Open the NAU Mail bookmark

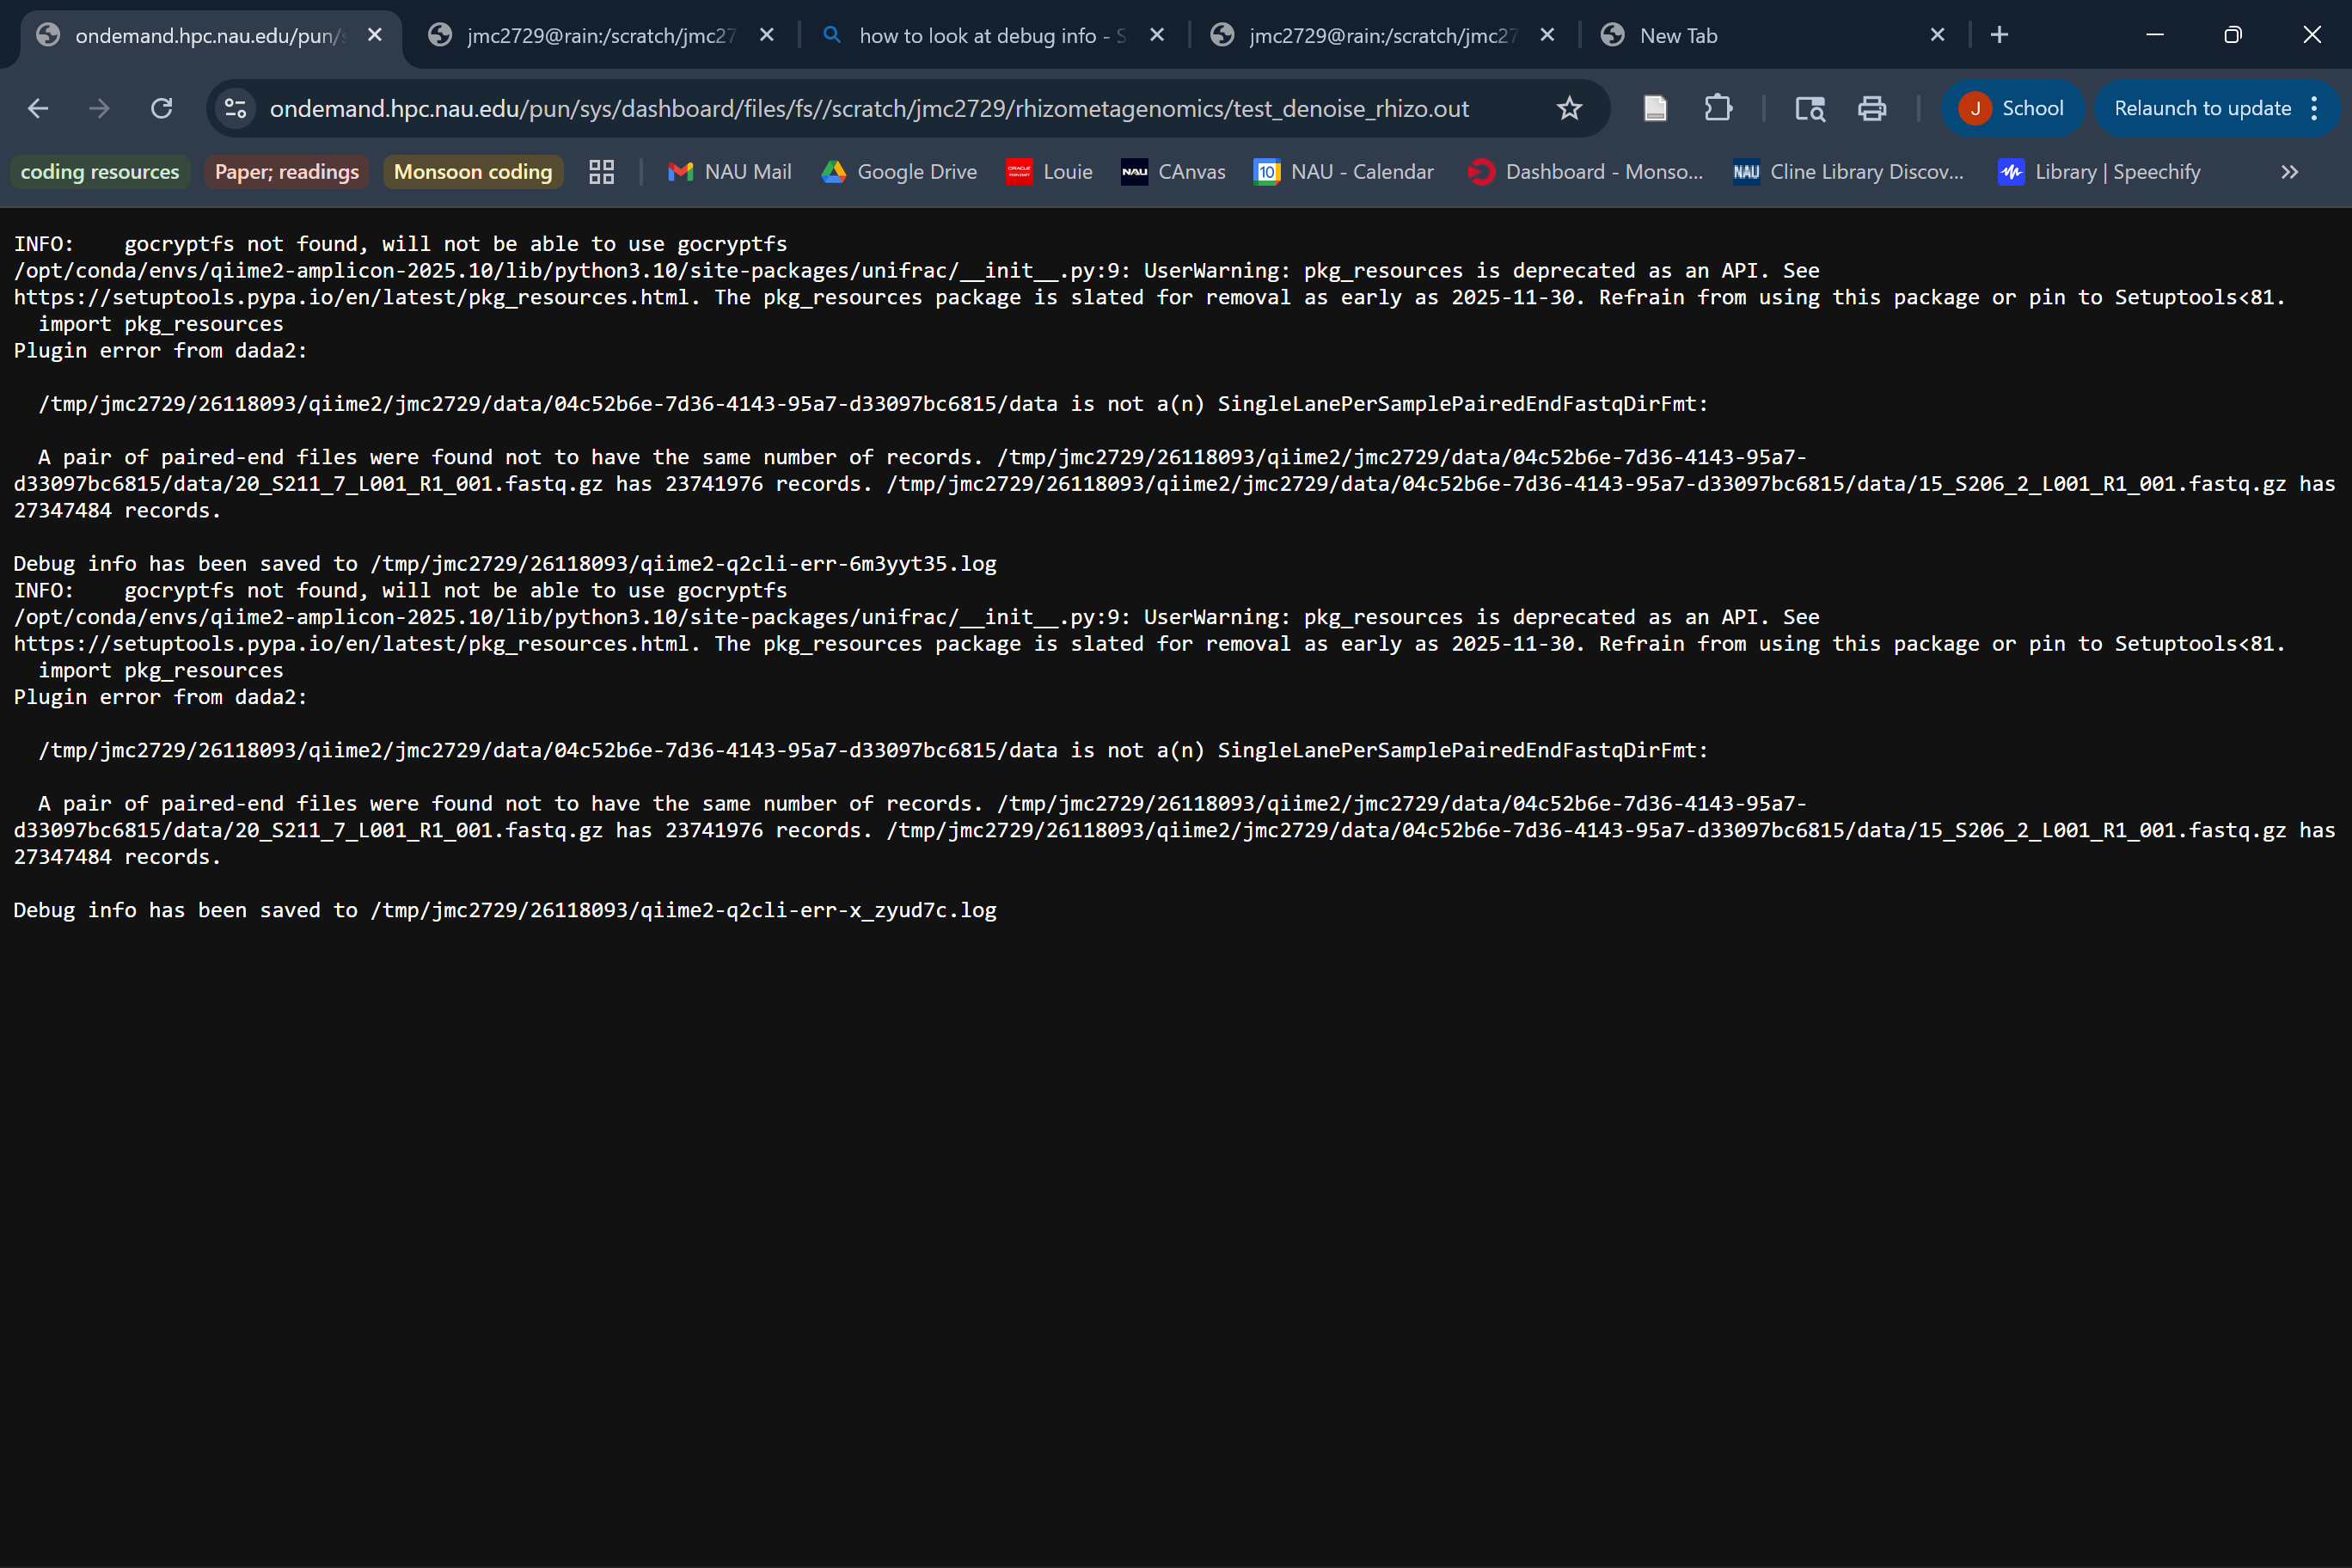(730, 172)
